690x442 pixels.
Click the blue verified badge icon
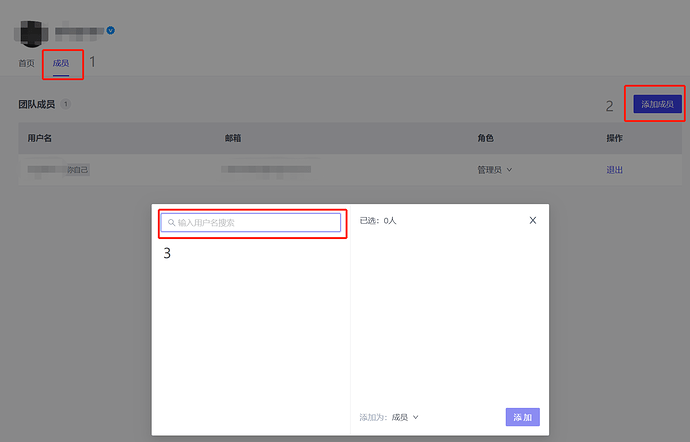110,30
